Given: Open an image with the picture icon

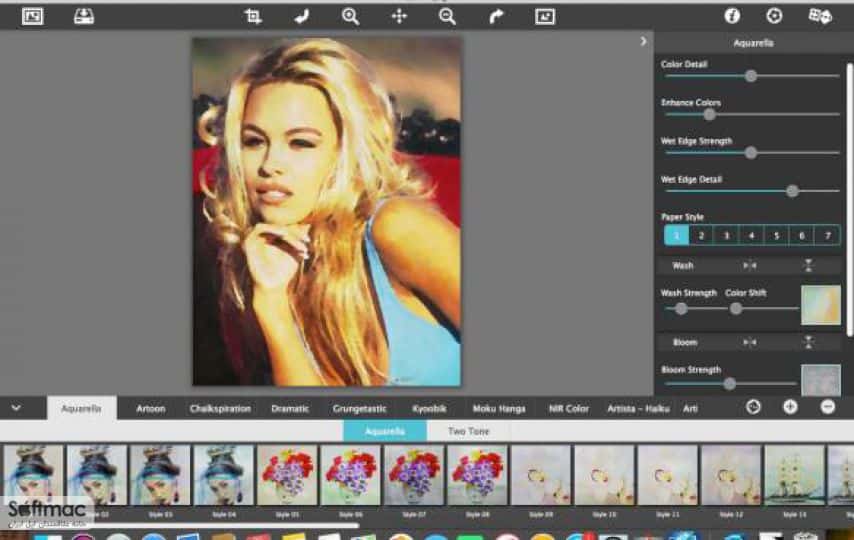Looking at the screenshot, I should click(33, 16).
